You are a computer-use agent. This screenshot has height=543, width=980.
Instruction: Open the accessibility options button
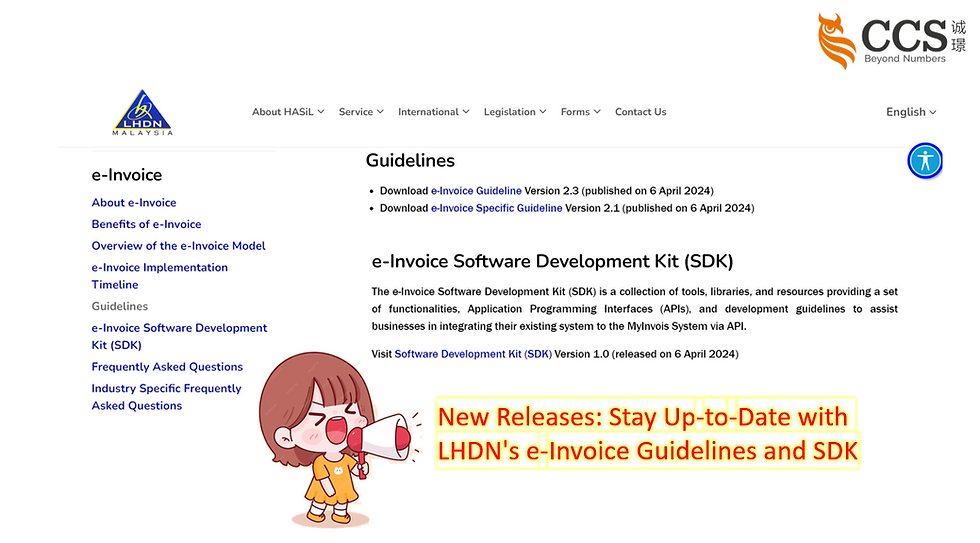pyautogui.click(x=925, y=161)
